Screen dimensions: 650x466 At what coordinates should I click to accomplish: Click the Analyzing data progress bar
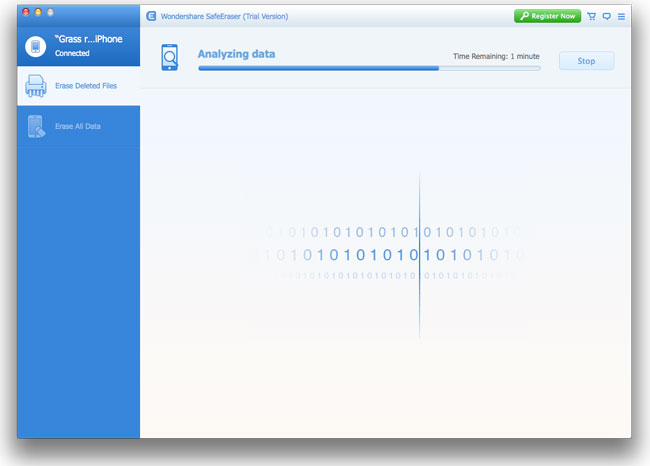pos(369,68)
